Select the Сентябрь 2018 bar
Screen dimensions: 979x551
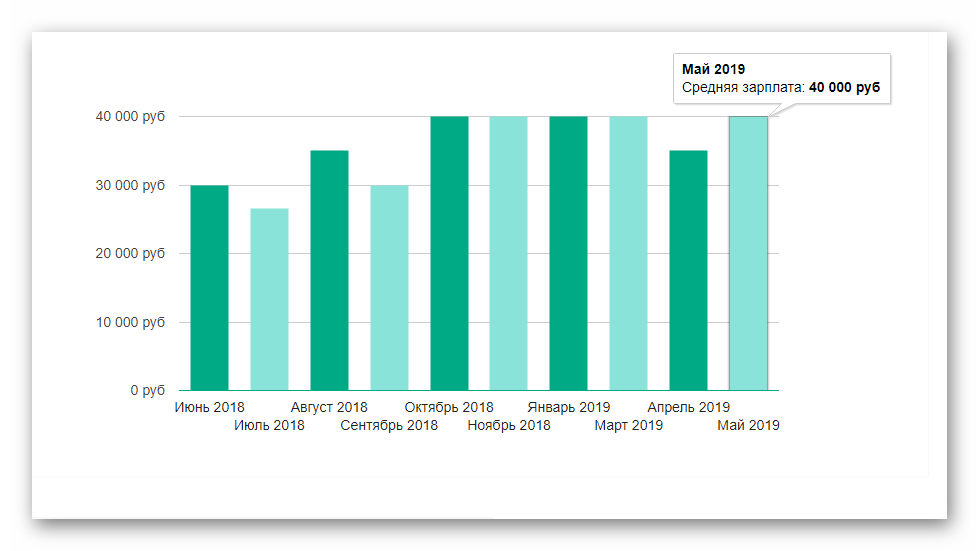click(x=389, y=288)
